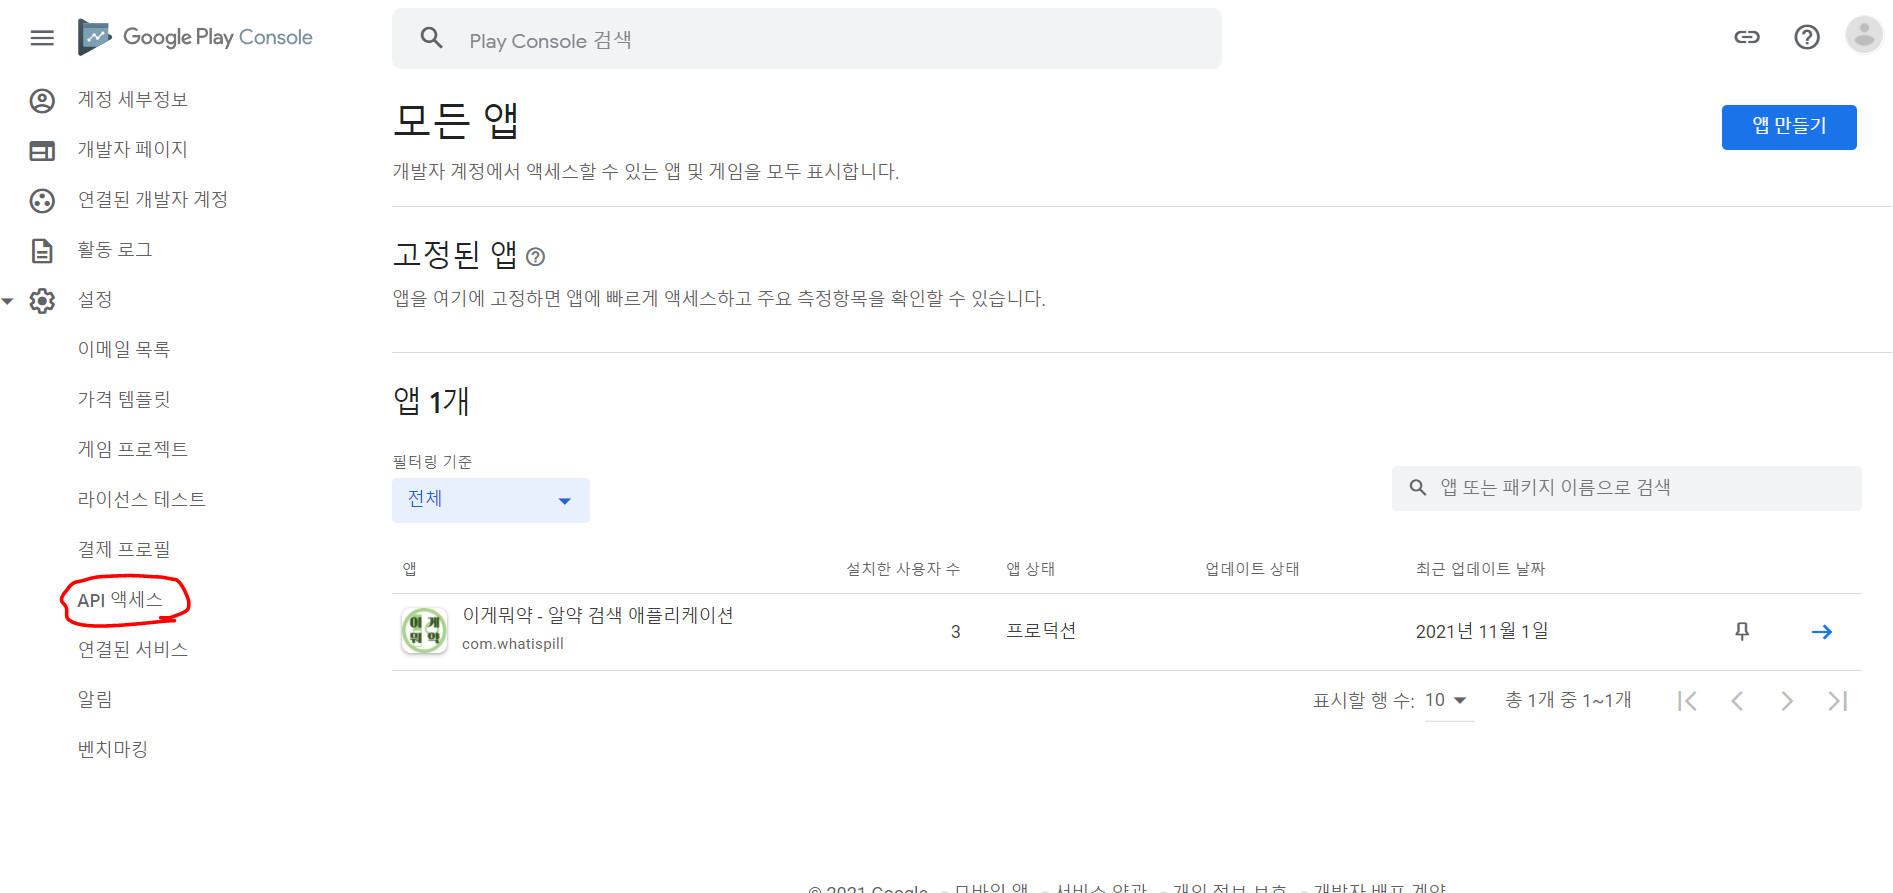
Task: Click the 최근 업데이트 날짜 column header
Action: click(1481, 569)
